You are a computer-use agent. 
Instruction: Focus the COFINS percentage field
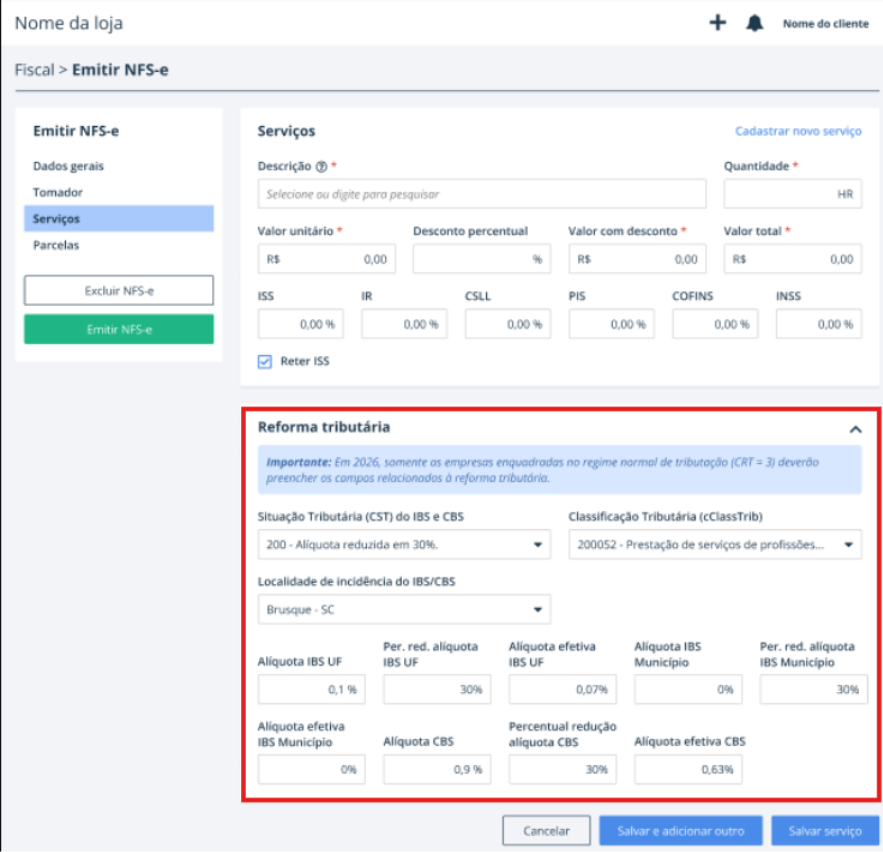pyautogui.click(x=715, y=324)
